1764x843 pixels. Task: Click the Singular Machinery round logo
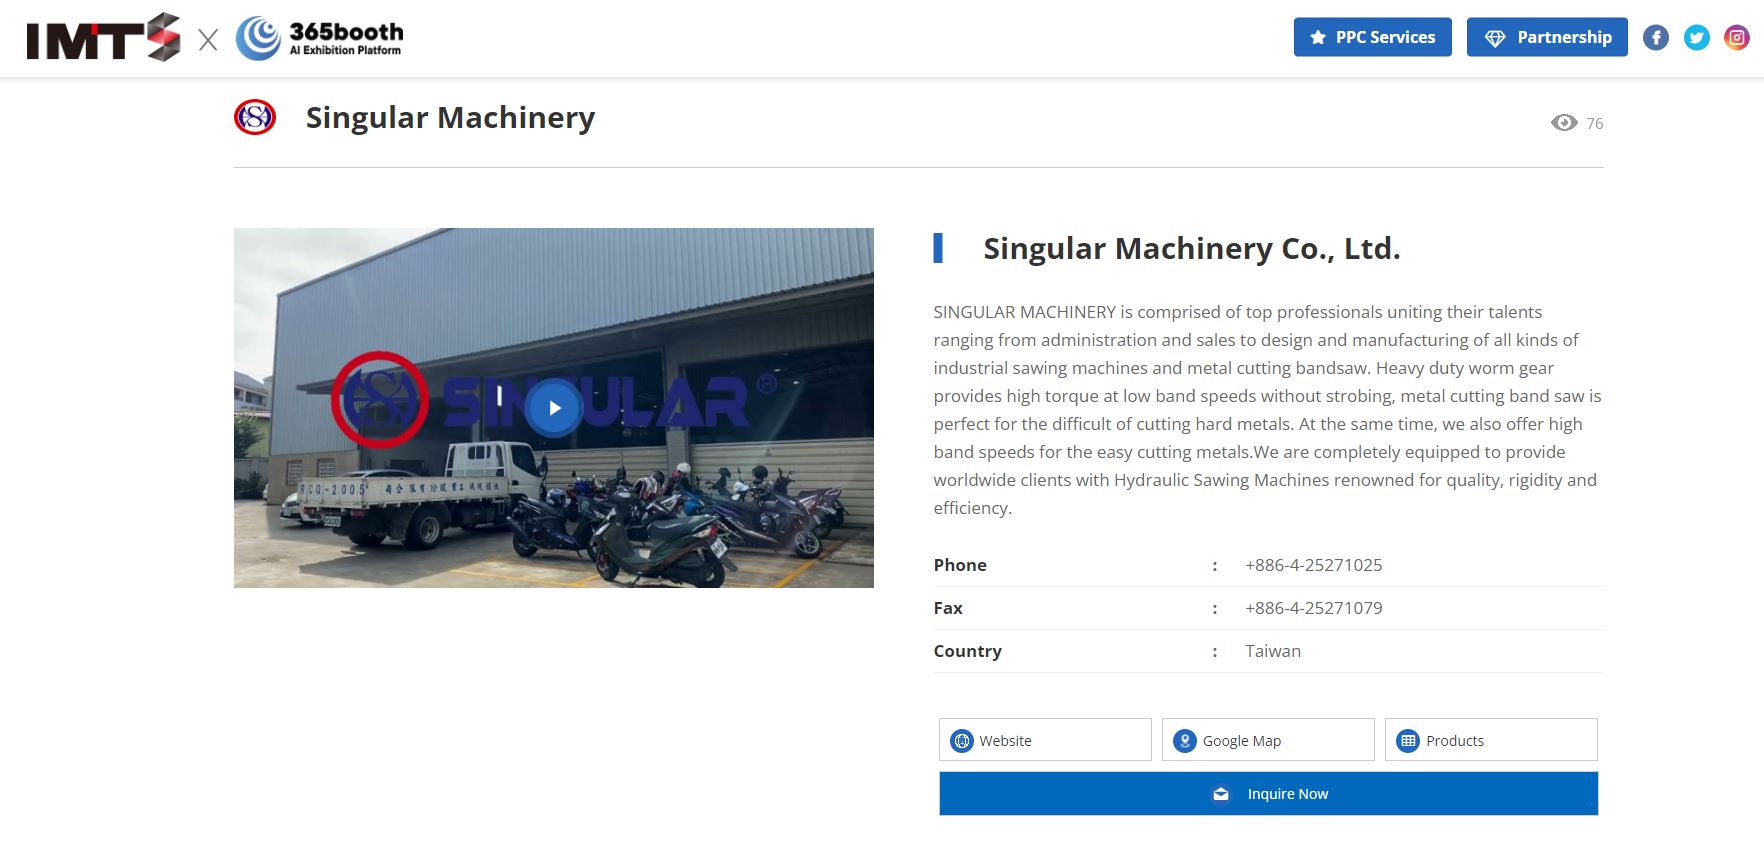coord(255,117)
